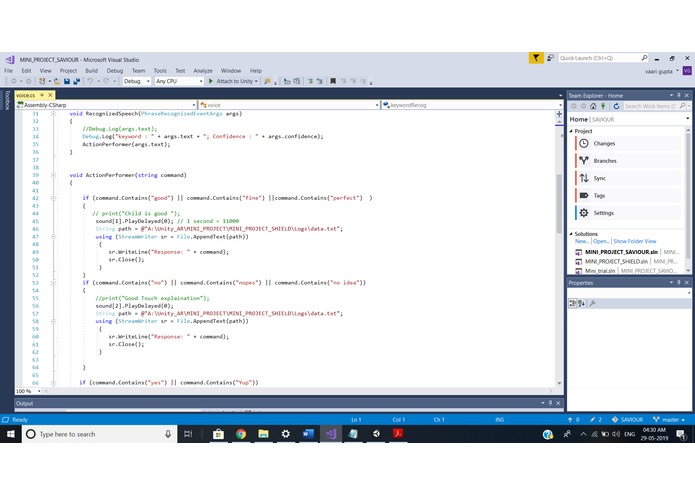This screenshot has height=494, width=695.
Task: Go Home in Team Explorer
Action: (x=593, y=106)
